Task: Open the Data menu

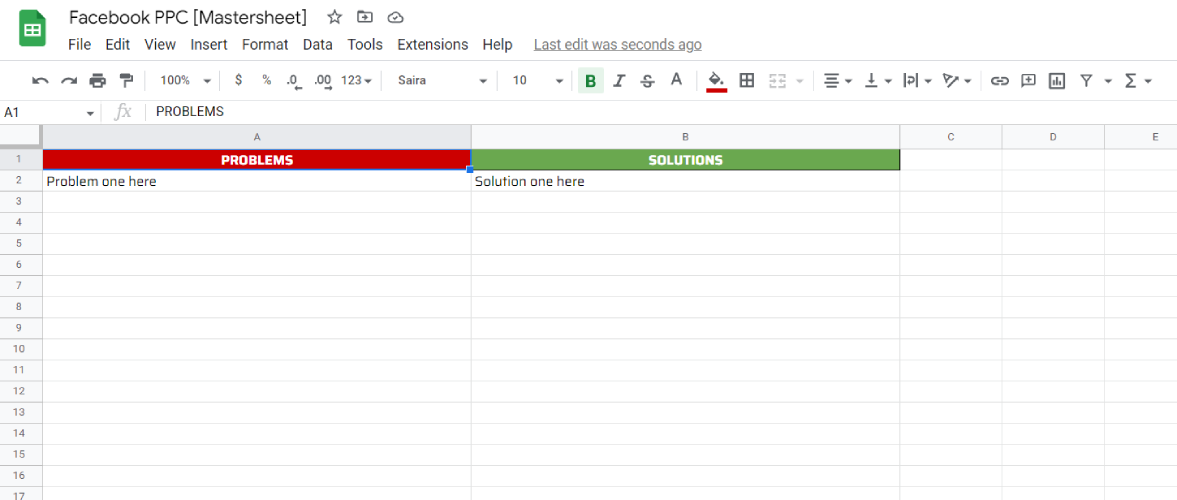Action: [318, 45]
